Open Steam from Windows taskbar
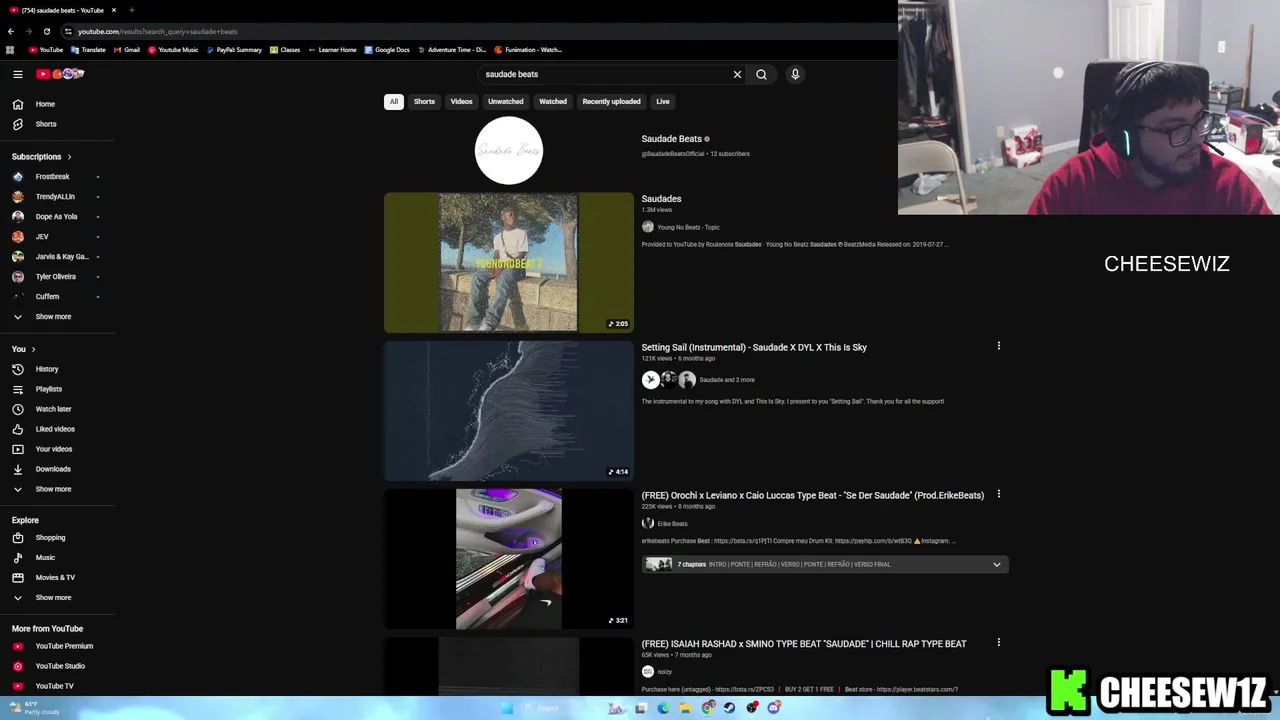Screen dimensions: 1280x720 click(x=729, y=708)
